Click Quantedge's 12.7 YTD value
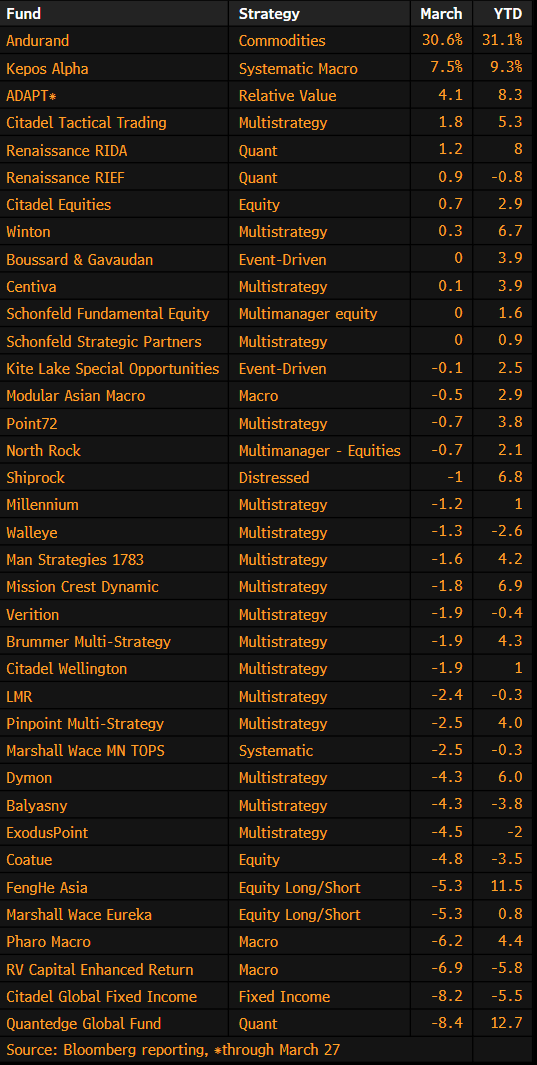 click(506, 1024)
